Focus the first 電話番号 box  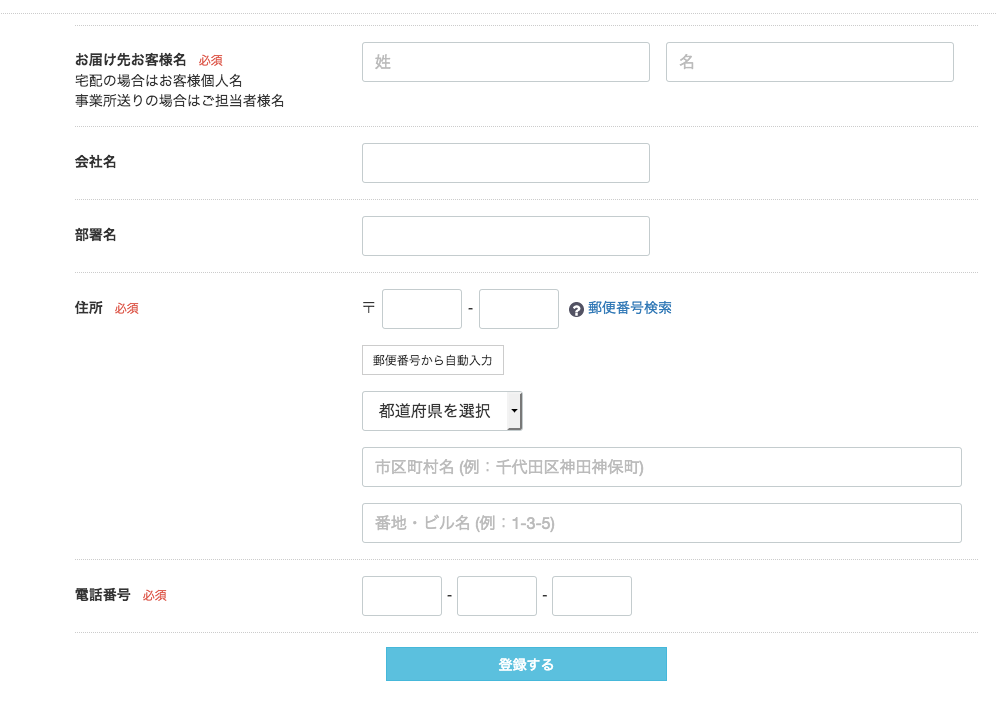401,596
